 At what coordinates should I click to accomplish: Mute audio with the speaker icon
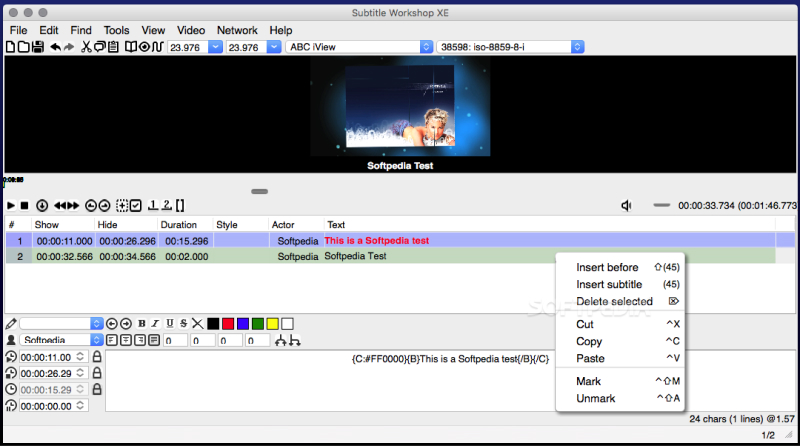(627, 206)
